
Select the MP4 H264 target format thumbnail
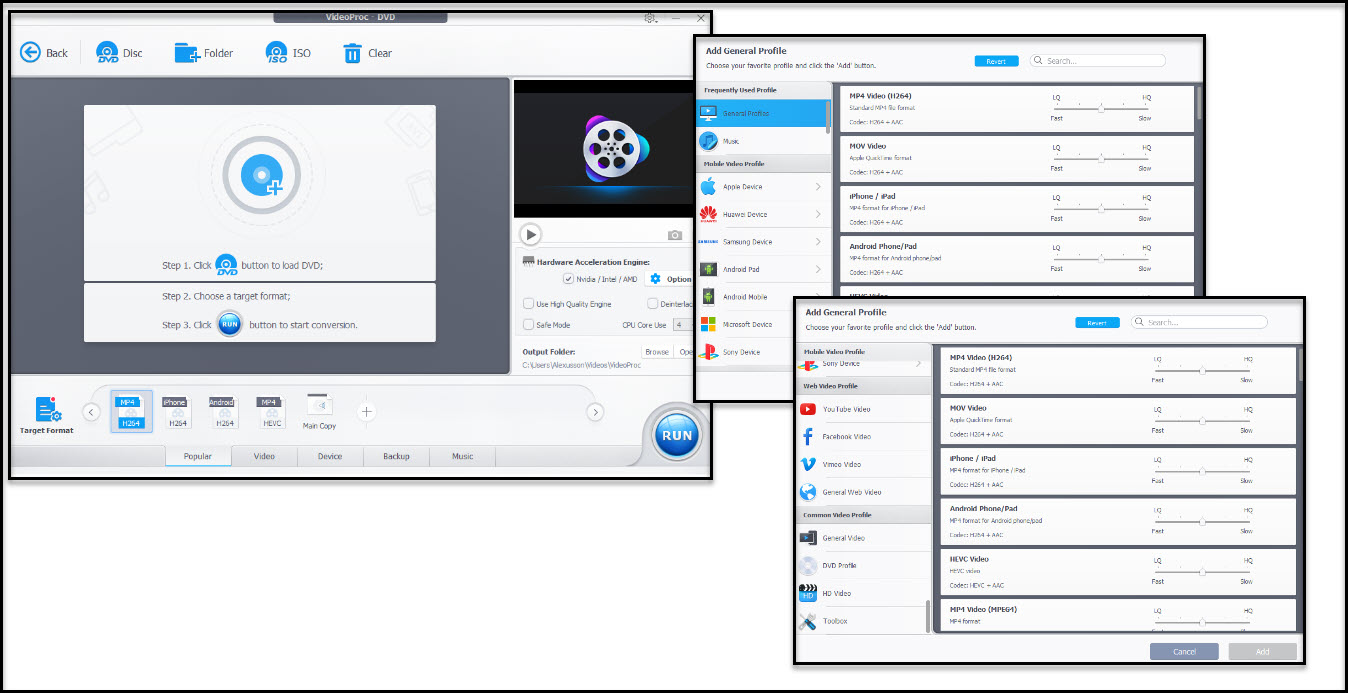132,412
